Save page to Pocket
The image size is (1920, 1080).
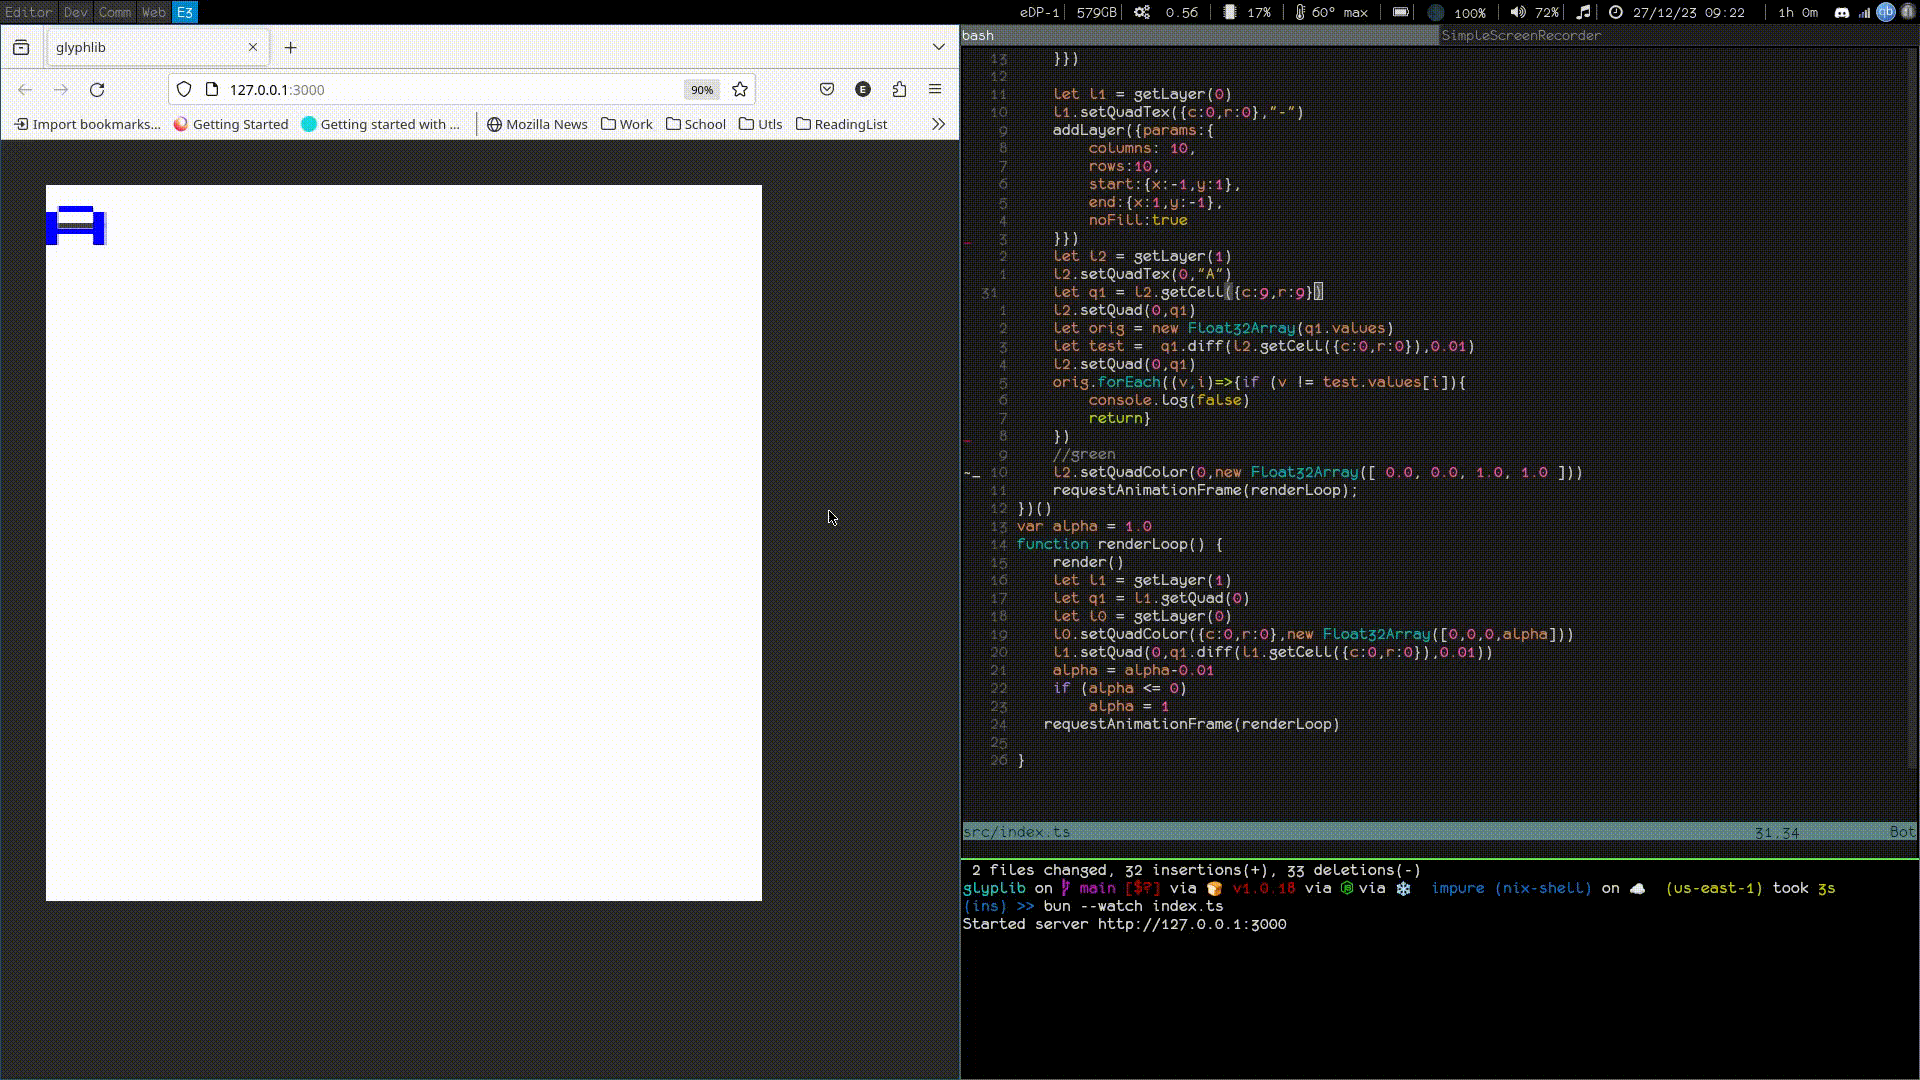coord(827,90)
